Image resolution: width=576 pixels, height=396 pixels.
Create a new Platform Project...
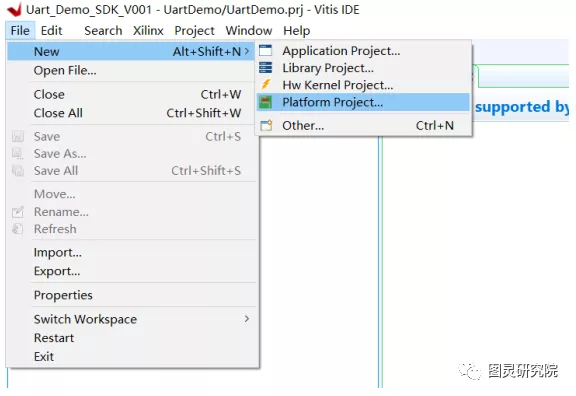click(363, 102)
